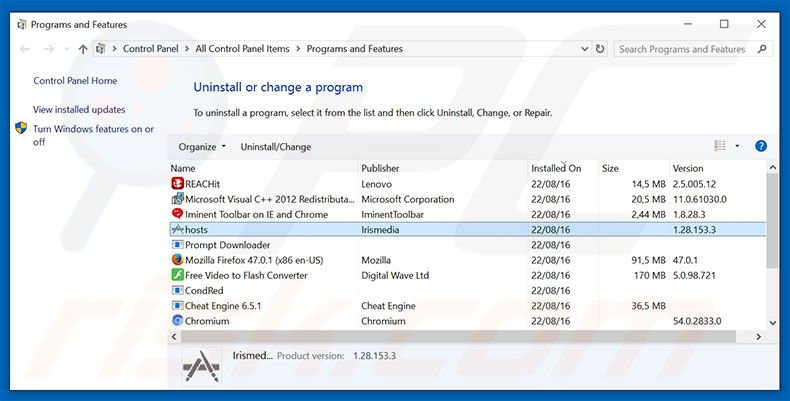This screenshot has height=401, width=790.
Task: Open the Organize dropdown menu
Action: pos(202,147)
